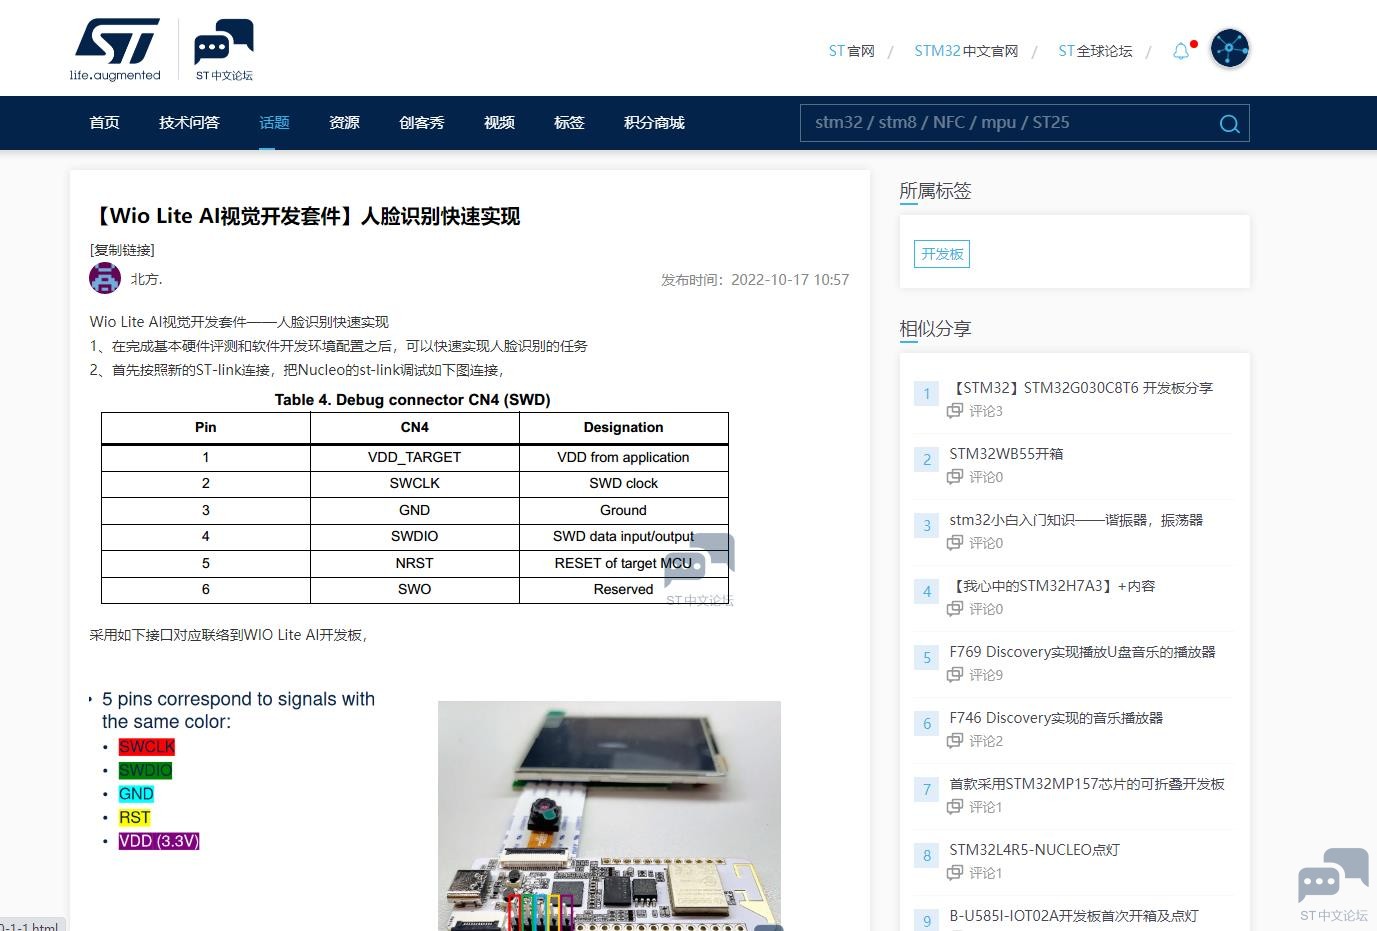Open 【STM32】STM32G030C8T6 开发板分享 post

click(1080, 388)
